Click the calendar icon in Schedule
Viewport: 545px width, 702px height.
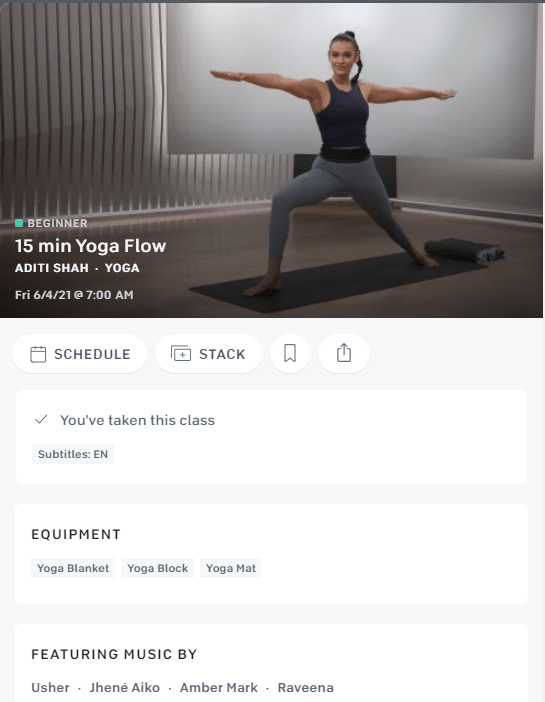(38, 354)
